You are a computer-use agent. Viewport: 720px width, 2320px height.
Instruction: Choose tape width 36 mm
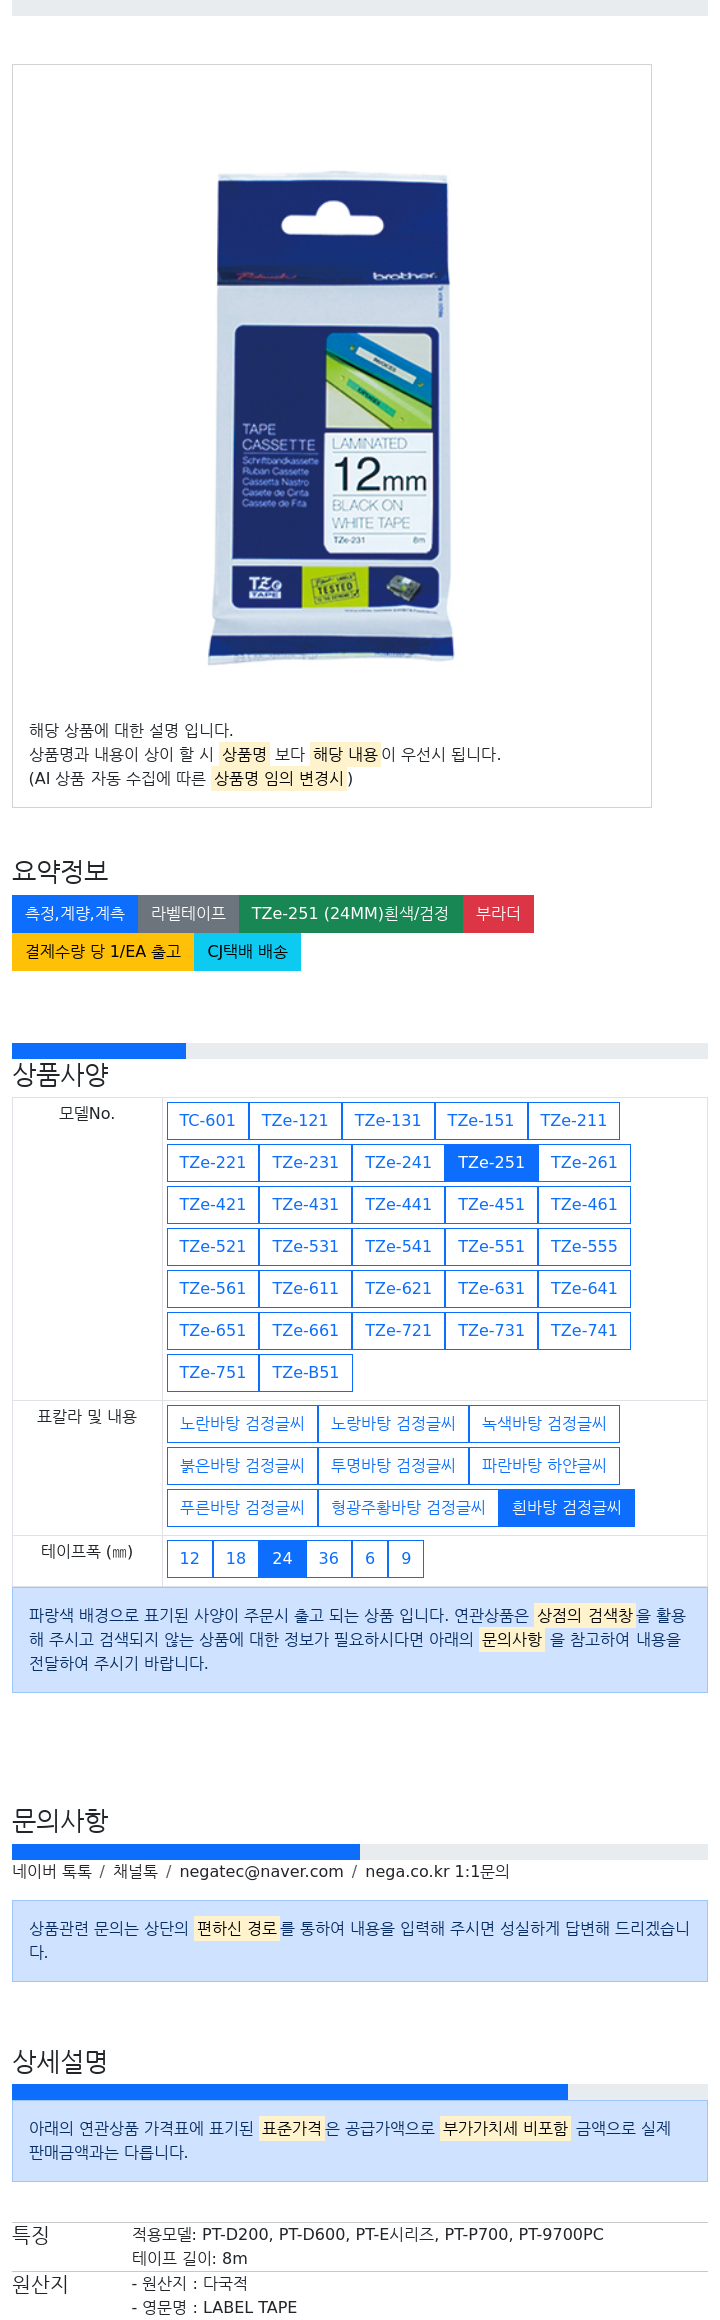329,1558
